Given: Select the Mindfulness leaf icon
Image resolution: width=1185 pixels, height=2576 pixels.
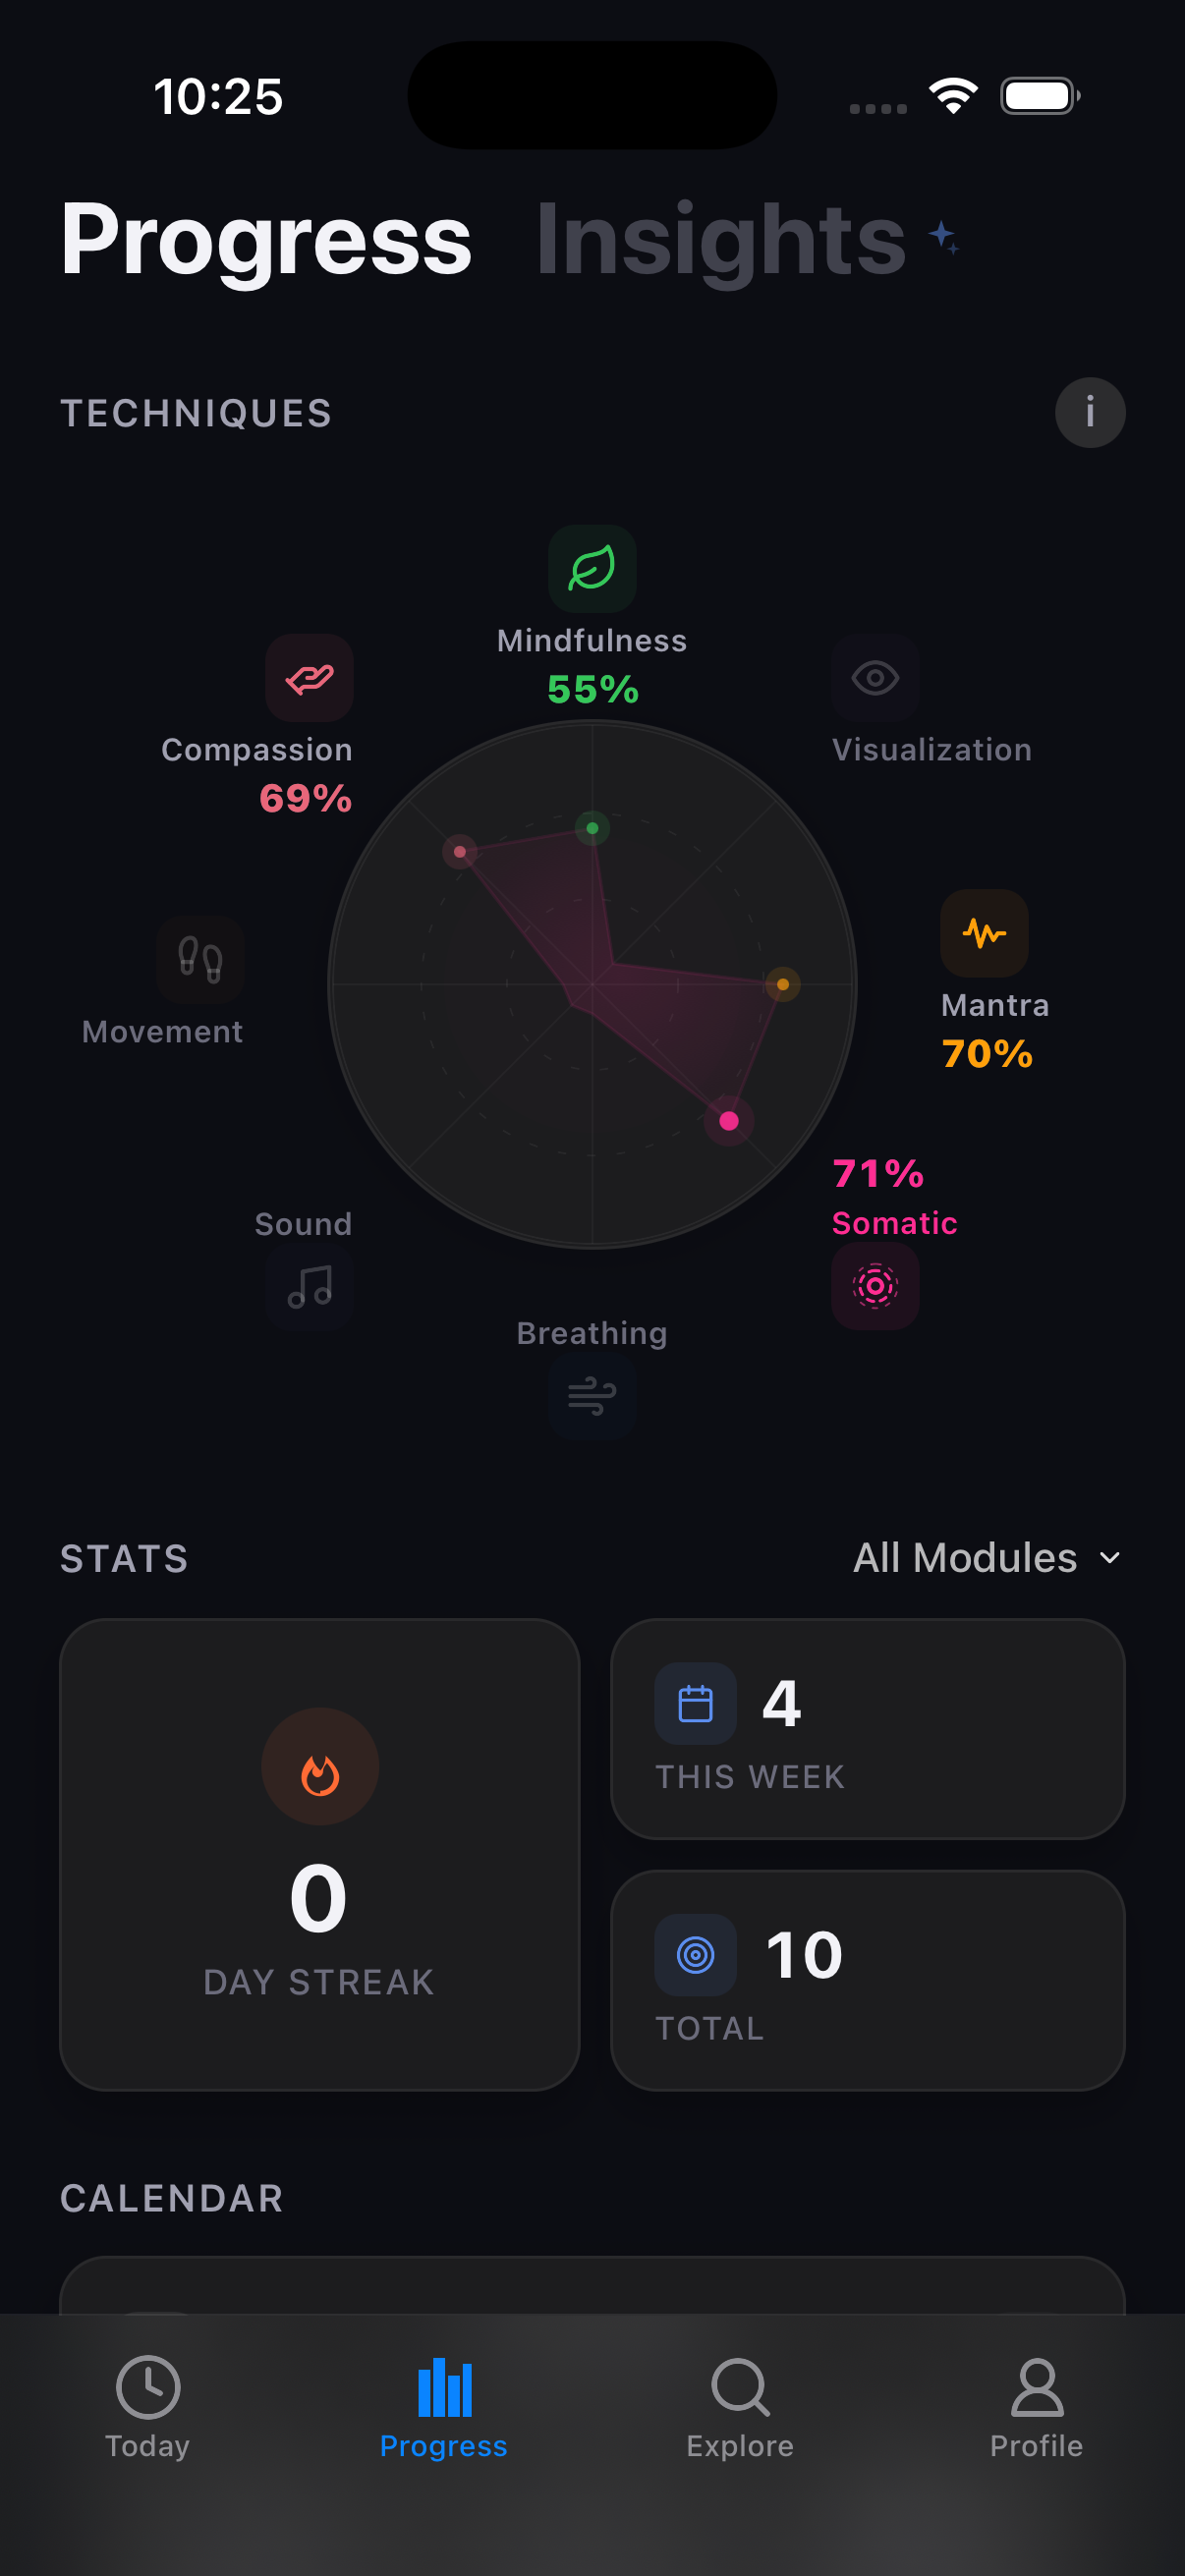Looking at the screenshot, I should pyautogui.click(x=592, y=568).
